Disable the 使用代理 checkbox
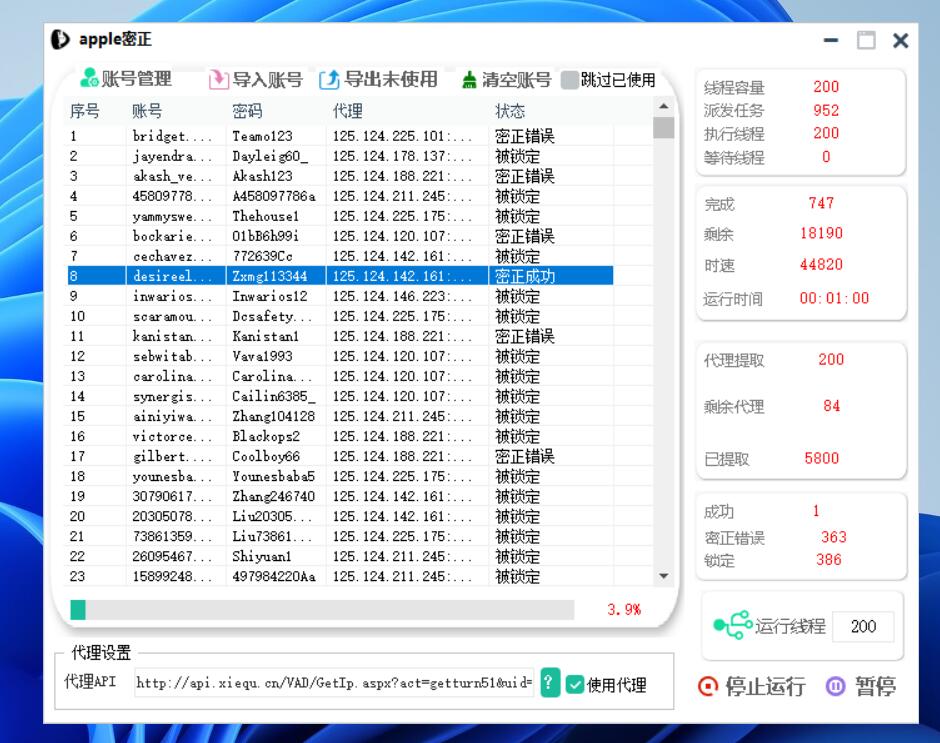Image resolution: width=940 pixels, height=743 pixels. (x=575, y=685)
